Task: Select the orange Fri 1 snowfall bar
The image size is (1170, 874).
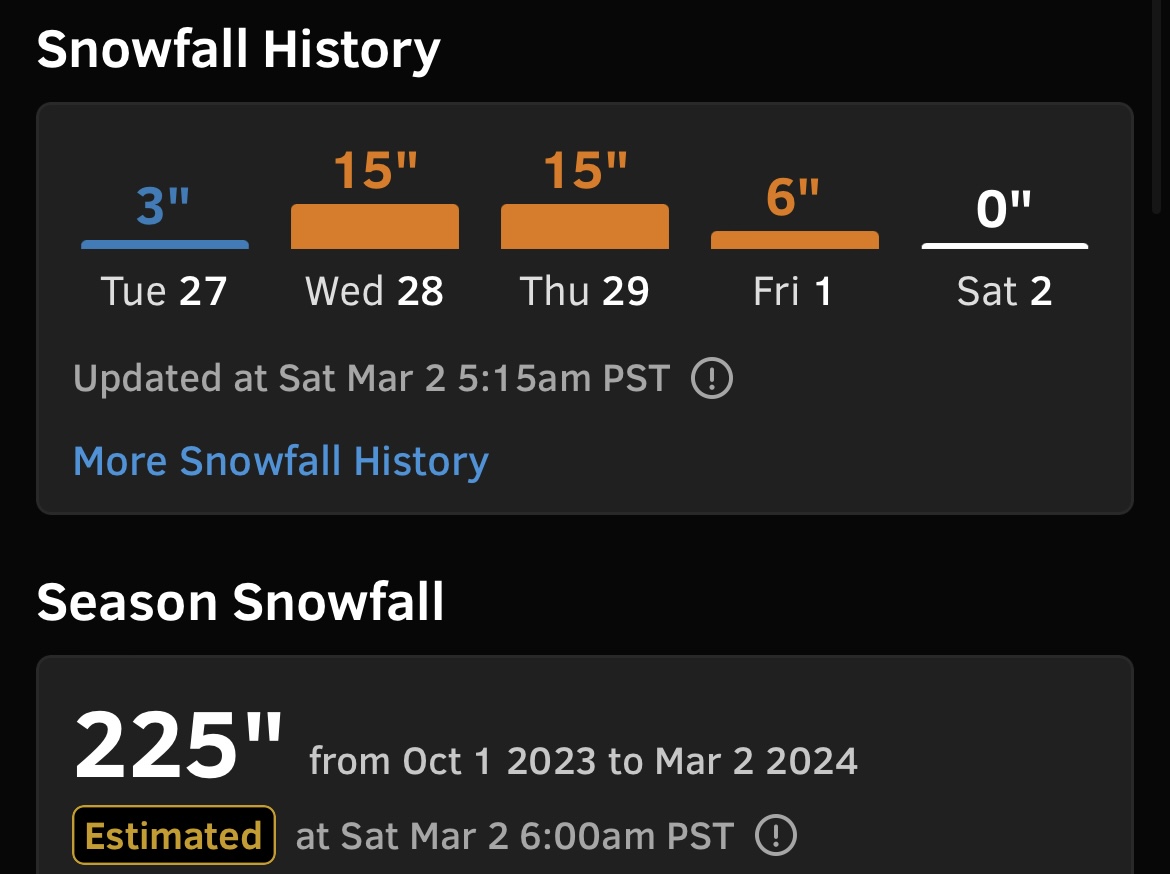Action: point(795,240)
